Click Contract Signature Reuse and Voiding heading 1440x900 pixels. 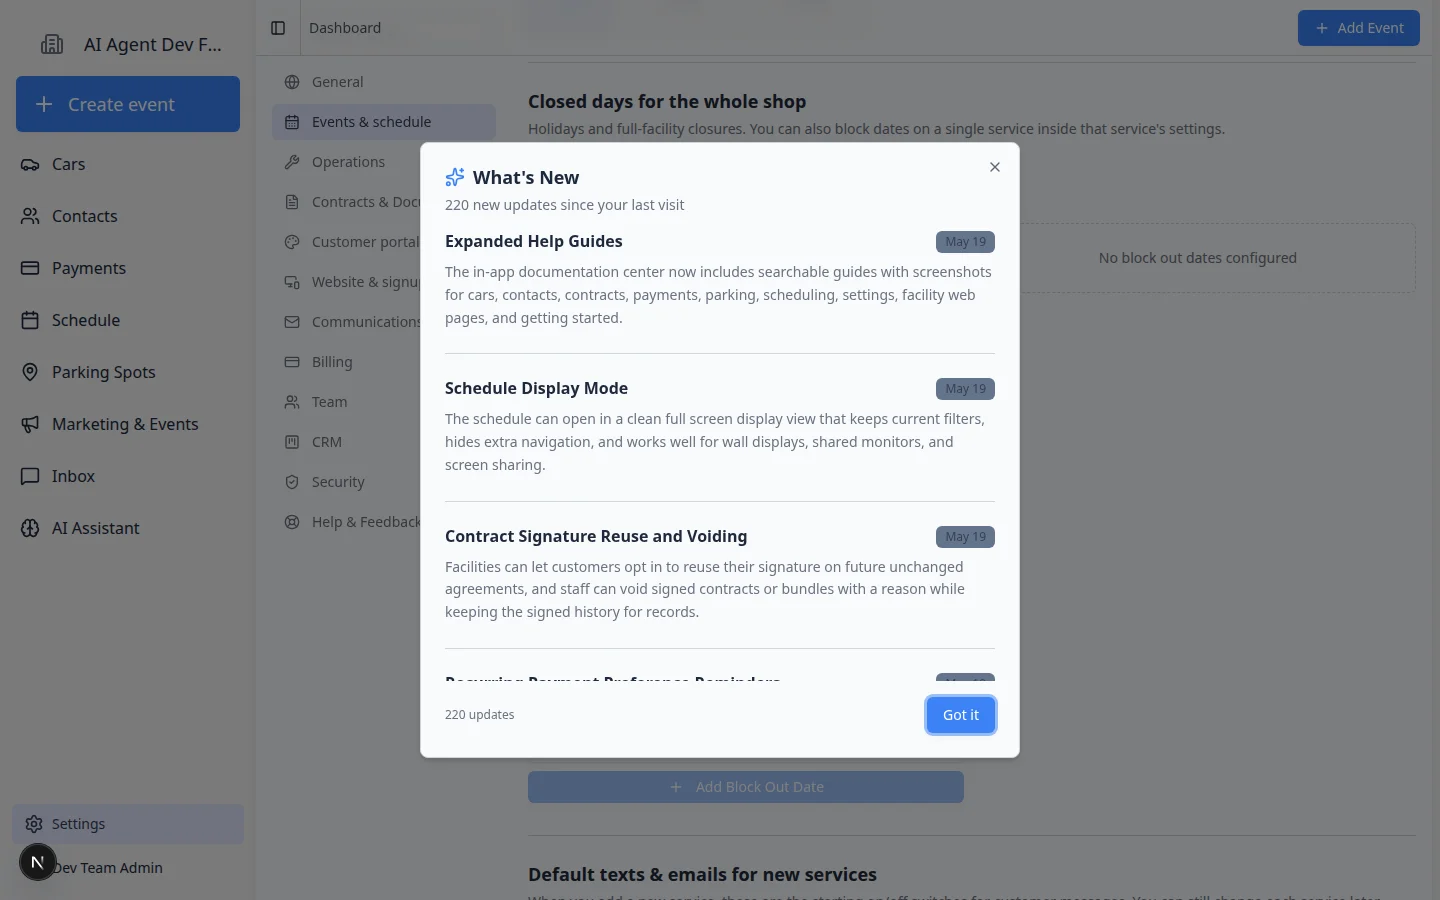click(x=596, y=536)
